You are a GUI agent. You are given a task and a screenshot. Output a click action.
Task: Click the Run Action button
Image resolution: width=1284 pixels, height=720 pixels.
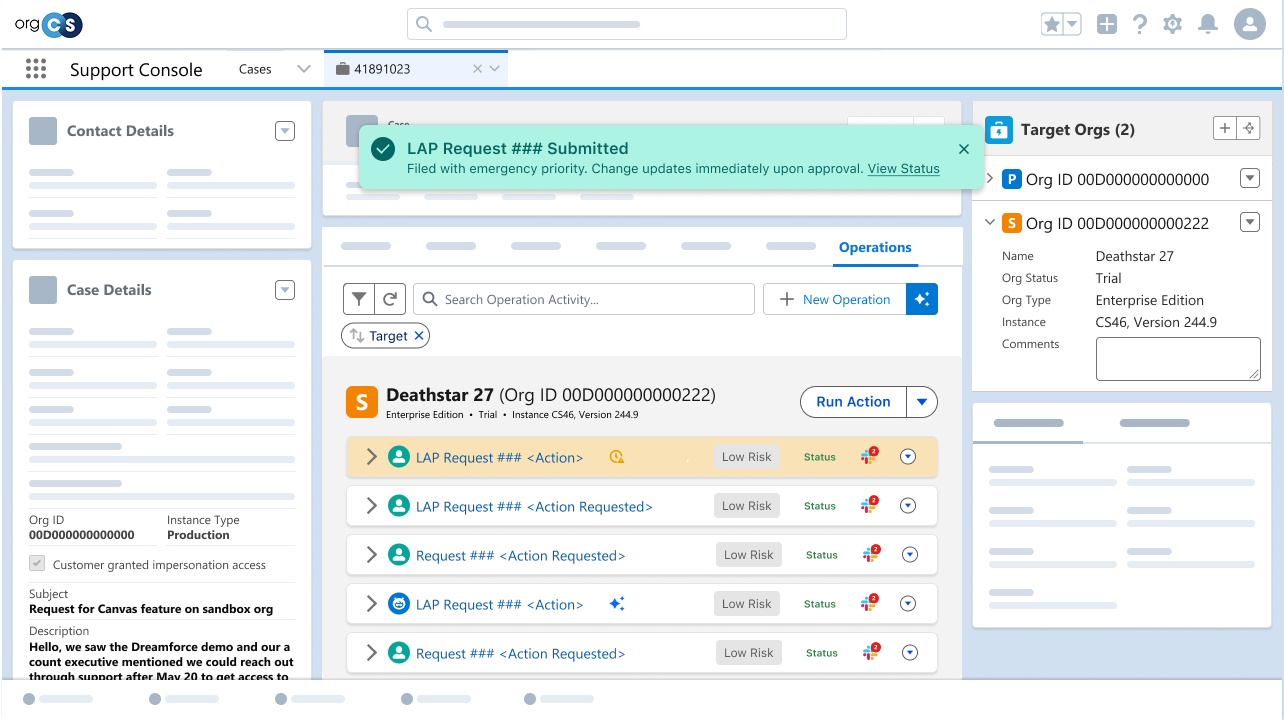(x=853, y=402)
